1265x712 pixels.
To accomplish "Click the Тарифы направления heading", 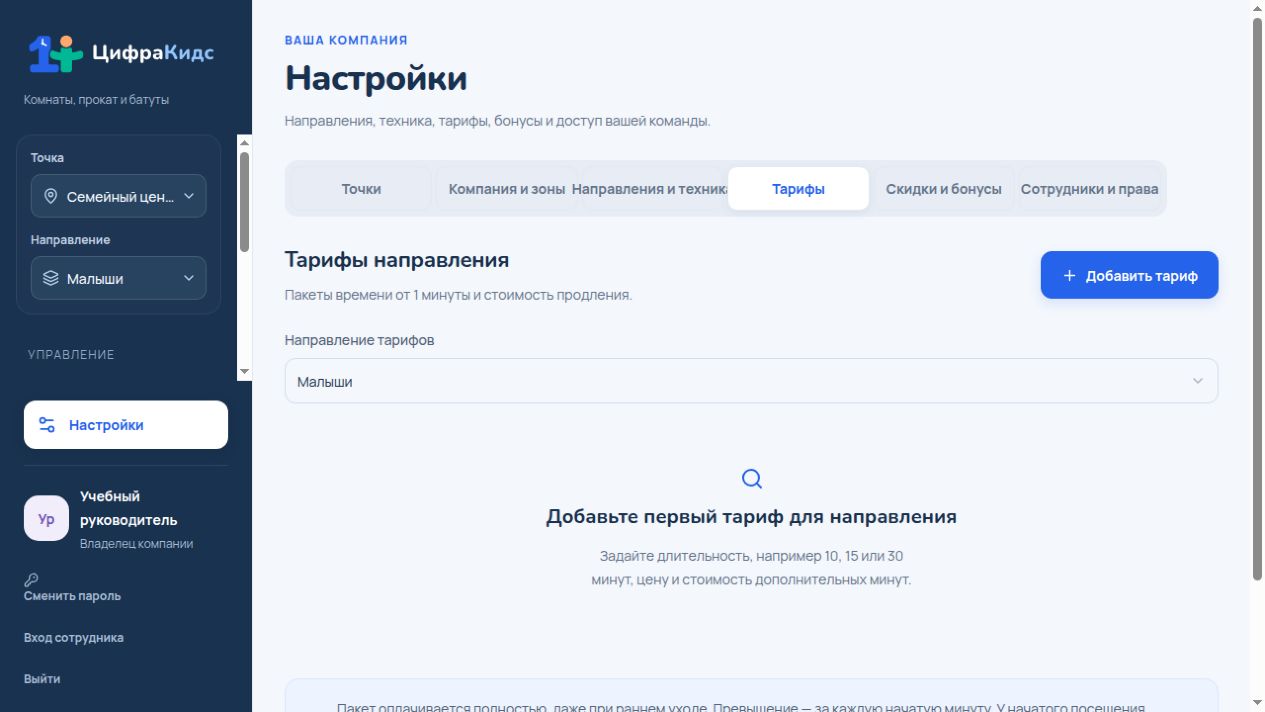I will point(397,260).
